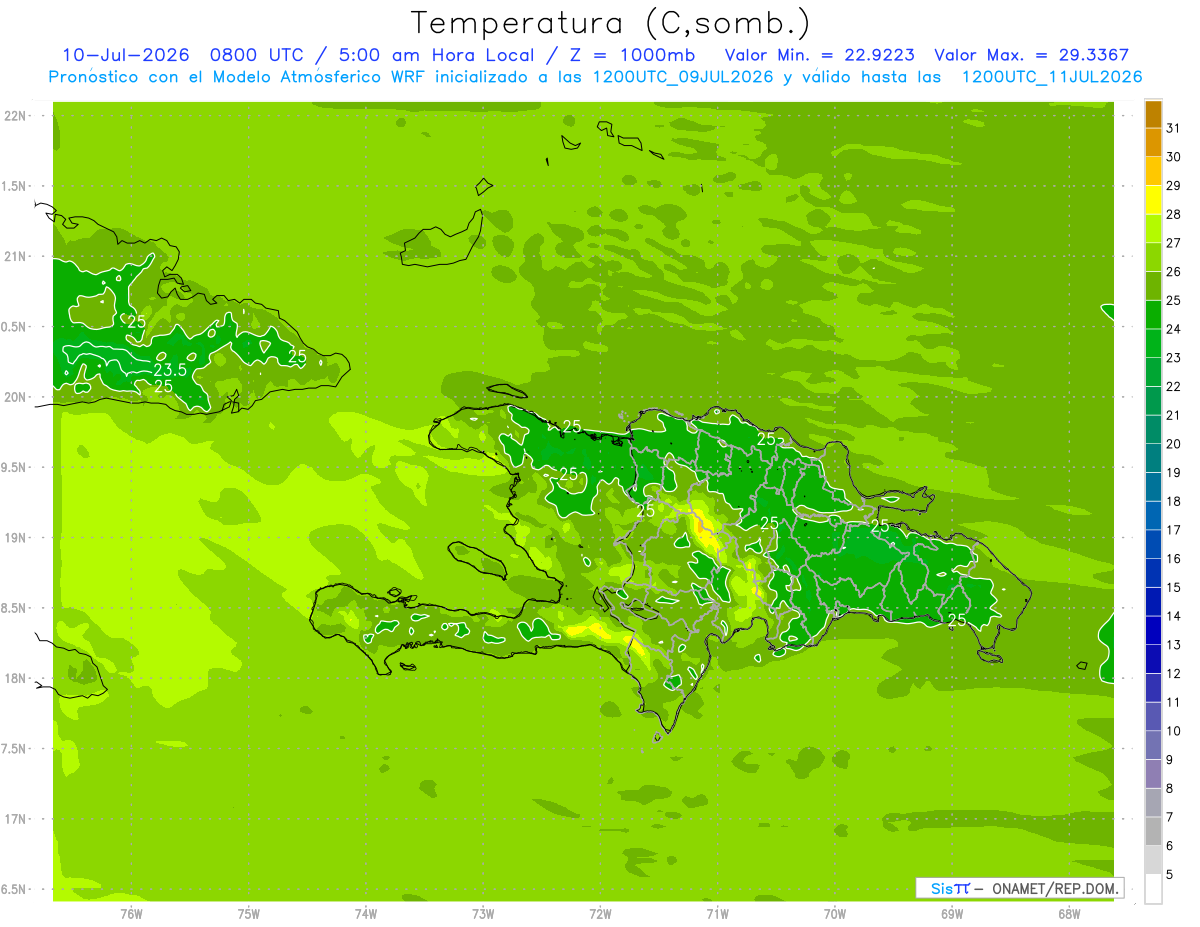Click the colorbar scale value '11'
Screen dimensions: 1200x927
1173,702
